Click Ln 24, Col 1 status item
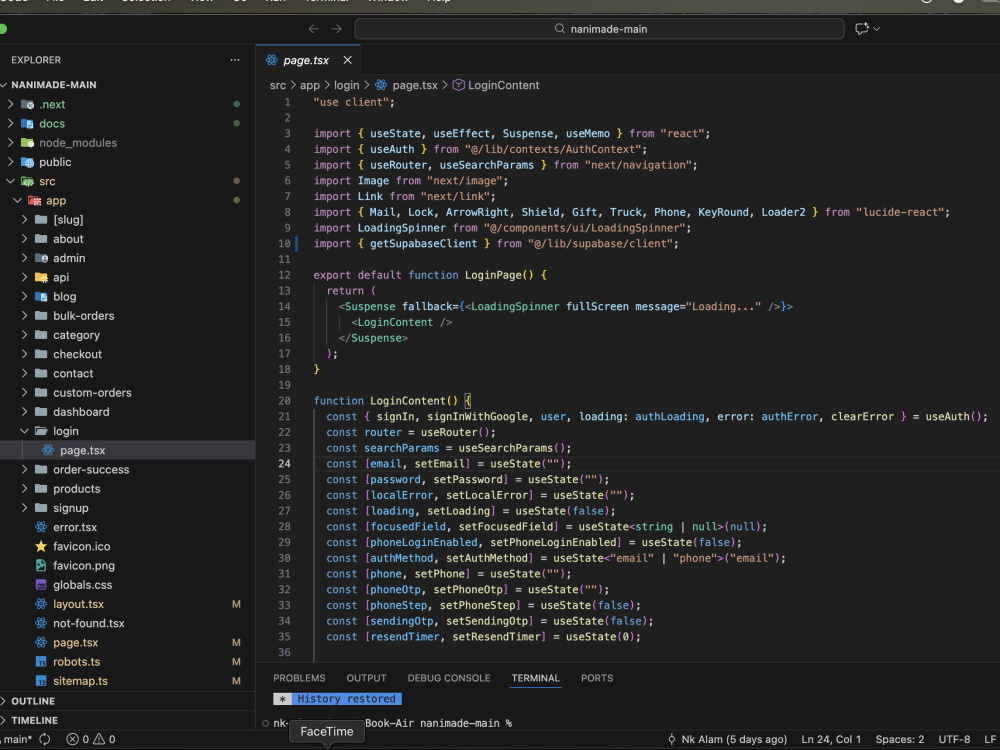Viewport: 1000px width, 750px height. (831, 739)
